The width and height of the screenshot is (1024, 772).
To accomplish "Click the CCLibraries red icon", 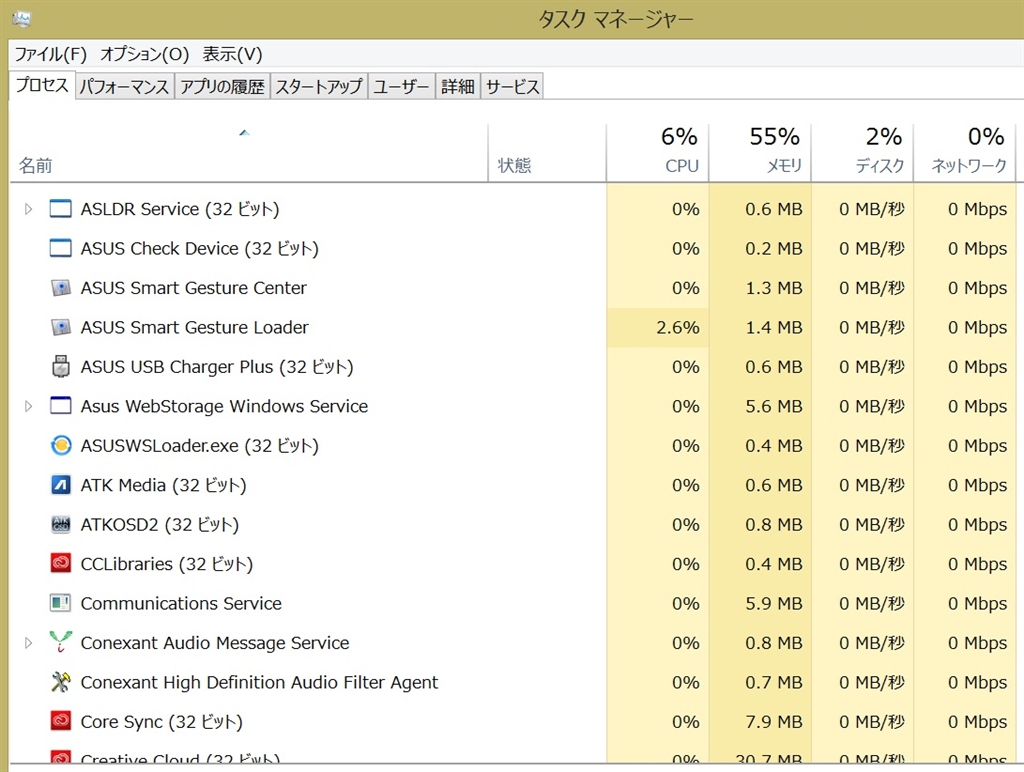I will tap(61, 564).
